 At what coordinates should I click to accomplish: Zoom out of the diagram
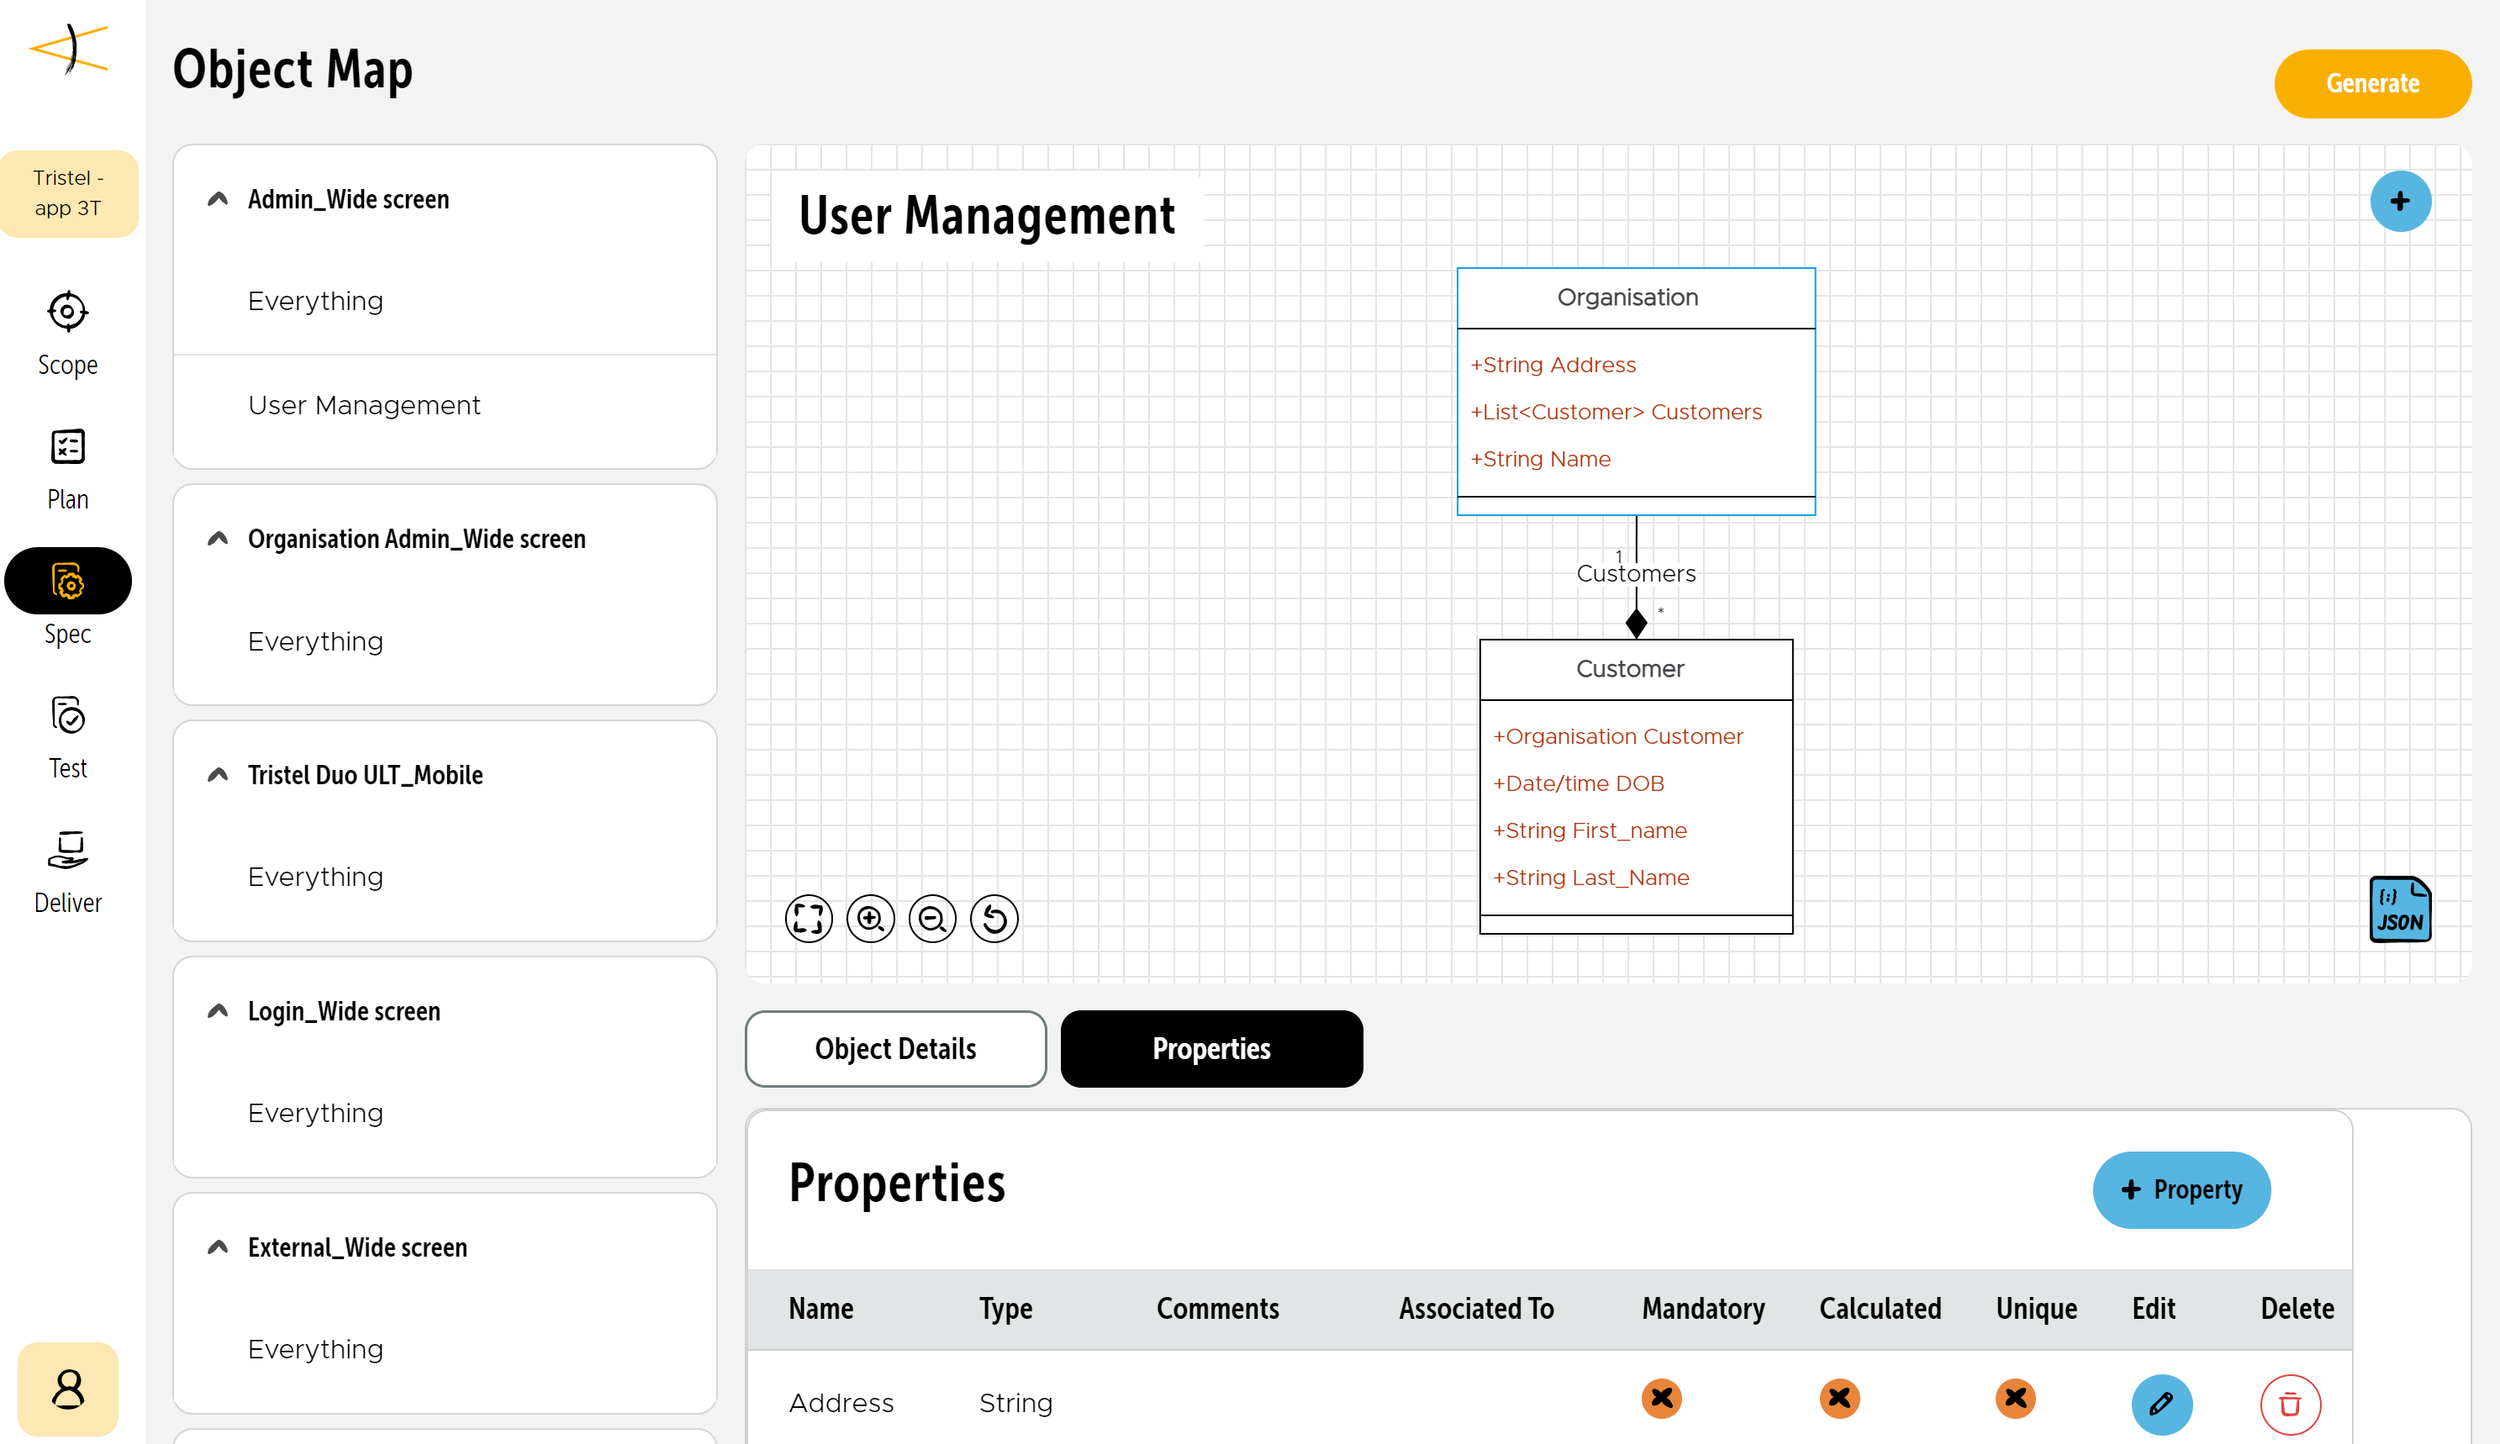(x=932, y=918)
